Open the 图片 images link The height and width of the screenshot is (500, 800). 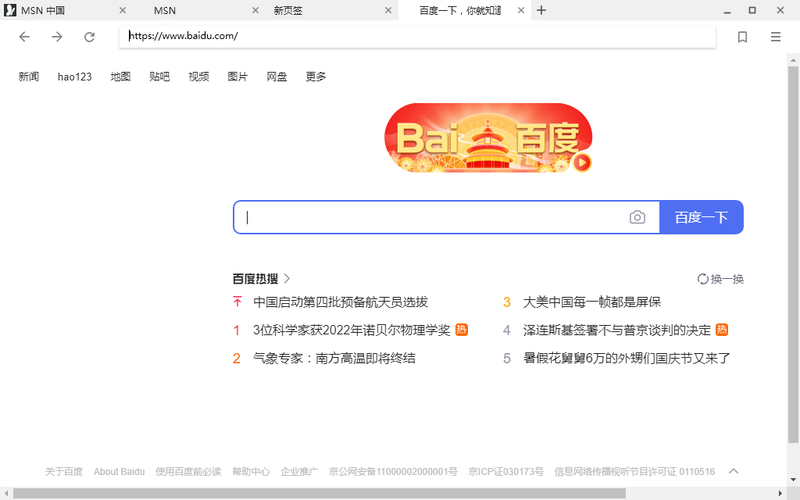pos(238,77)
